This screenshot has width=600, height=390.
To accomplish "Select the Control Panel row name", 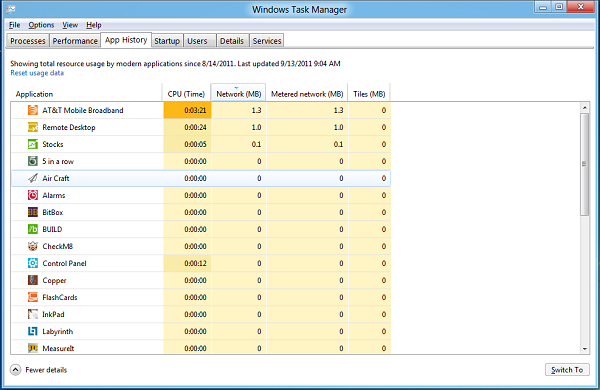I will (64, 263).
